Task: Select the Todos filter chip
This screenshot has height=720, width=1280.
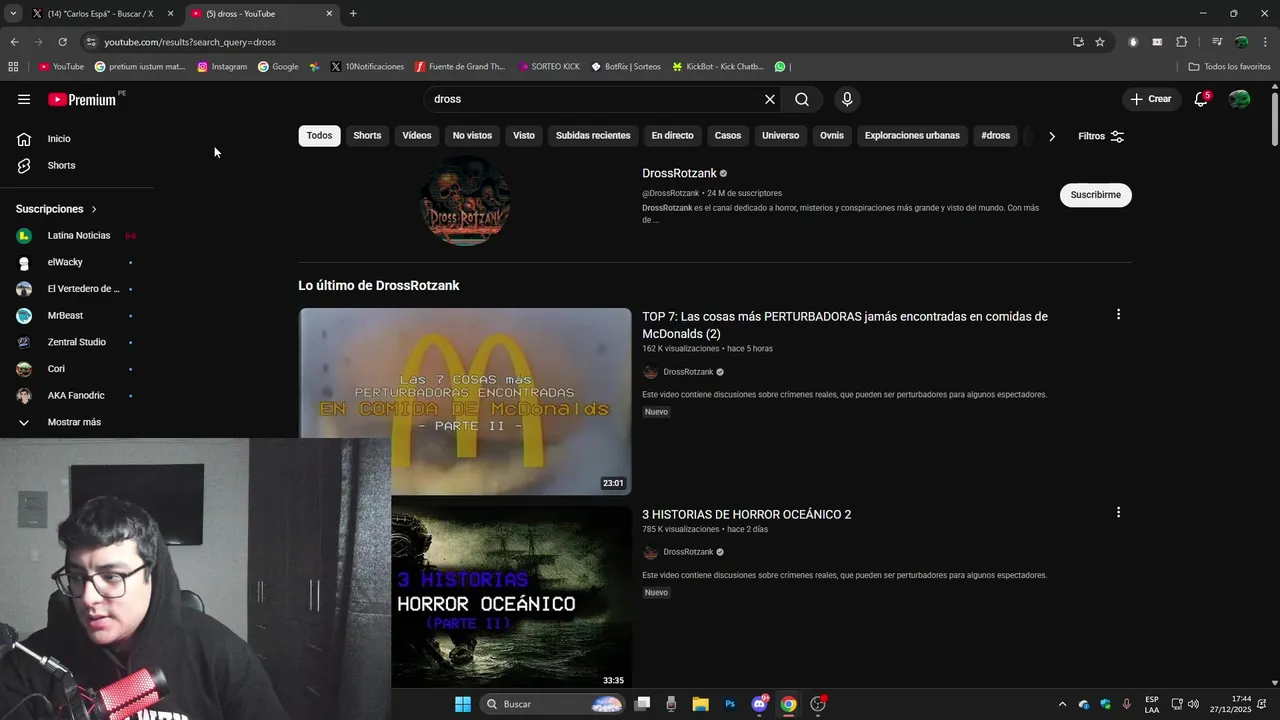Action: [x=319, y=136]
